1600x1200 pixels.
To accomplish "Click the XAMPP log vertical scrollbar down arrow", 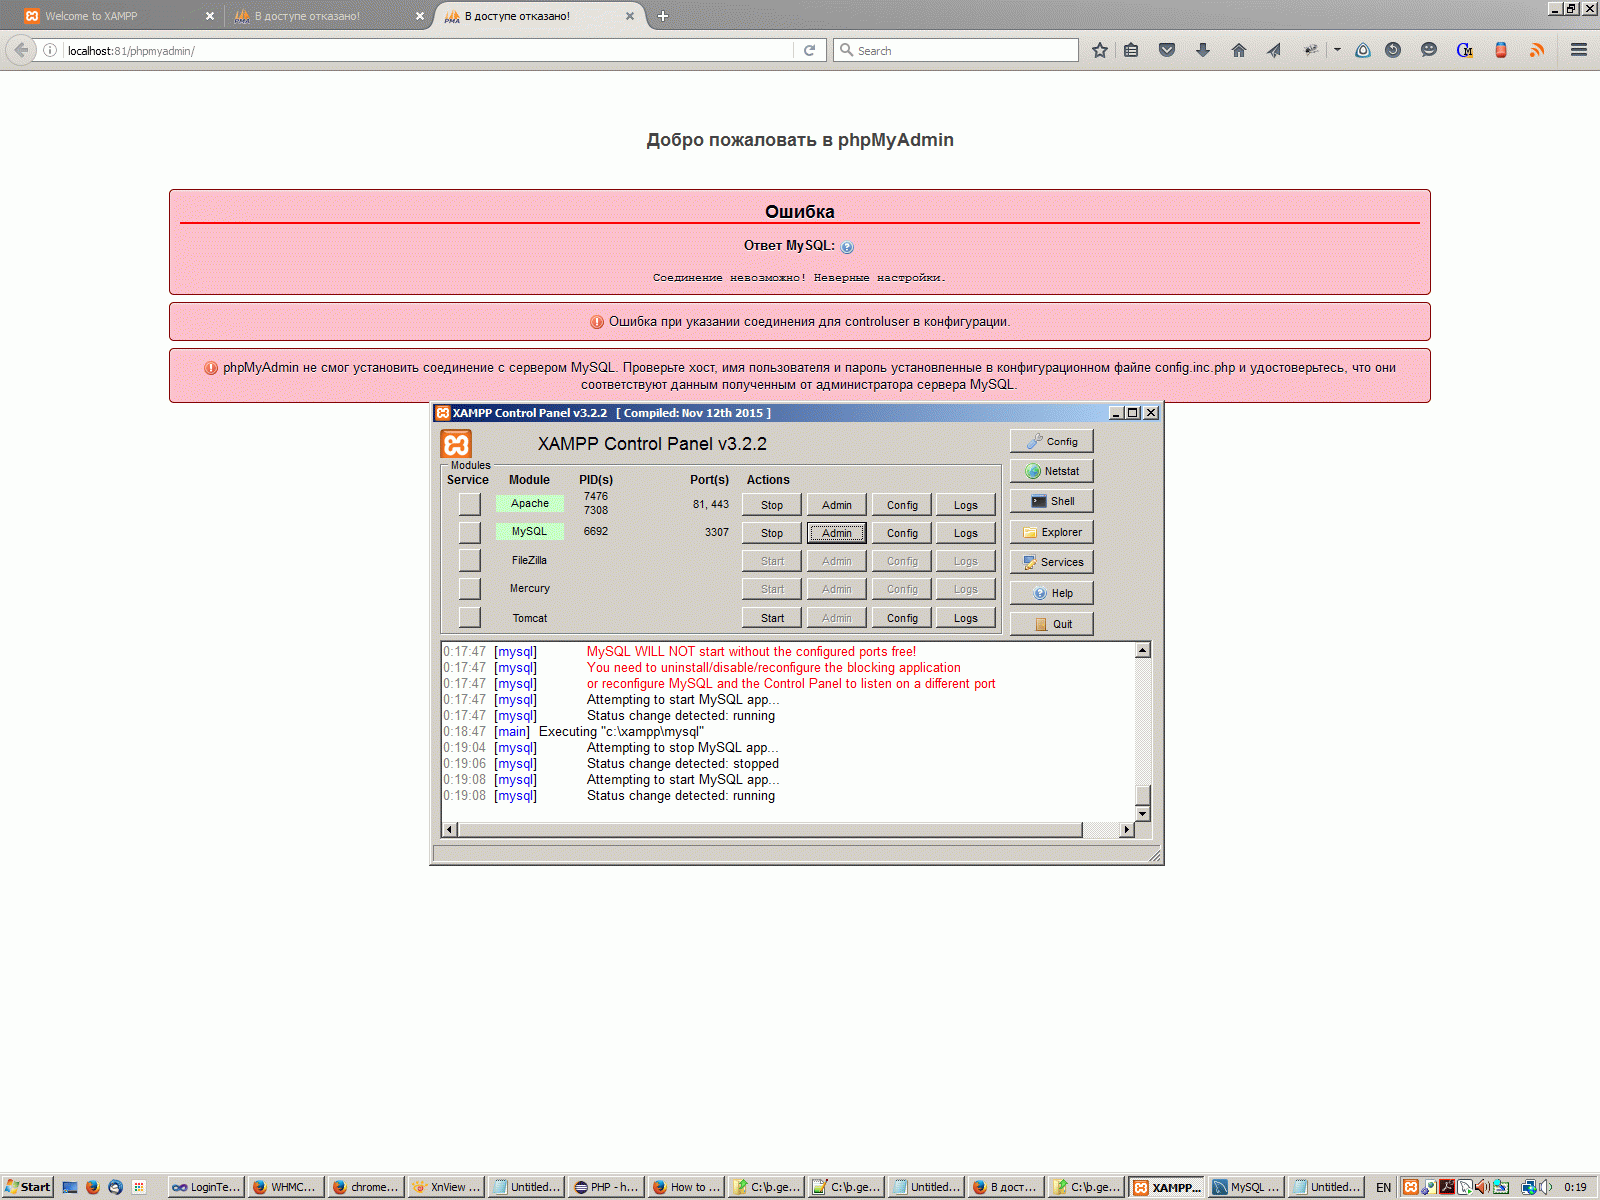I will [x=1143, y=814].
